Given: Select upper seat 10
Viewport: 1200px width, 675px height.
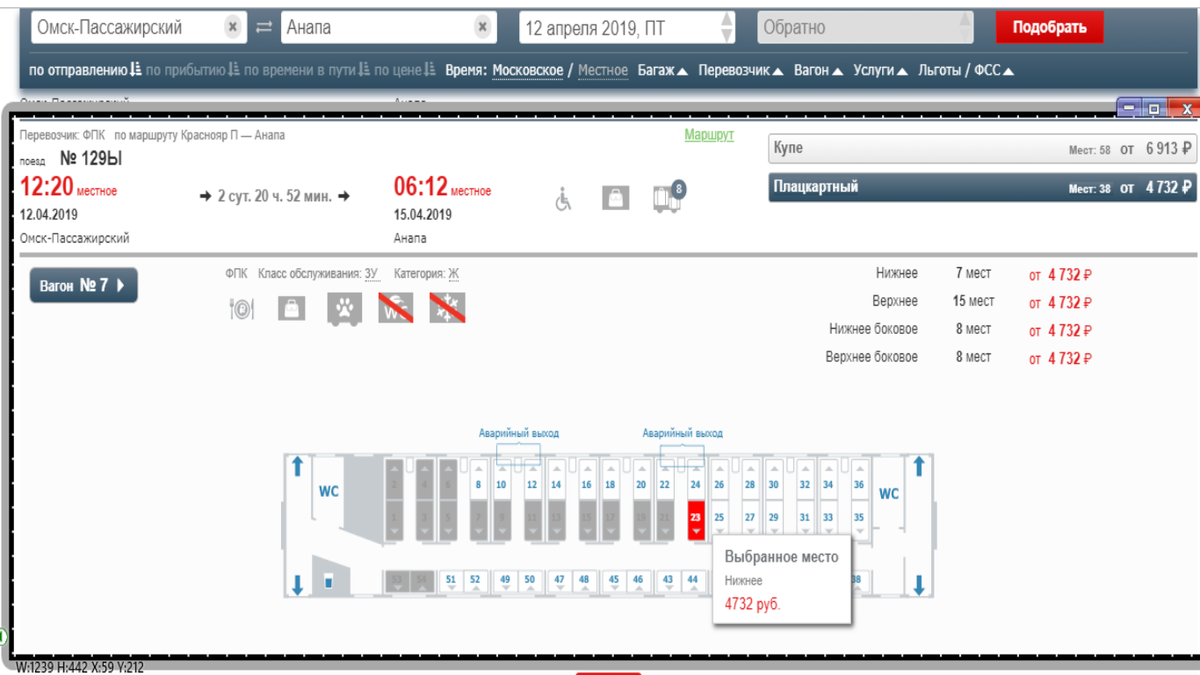Looking at the screenshot, I should pyautogui.click(x=502, y=479).
